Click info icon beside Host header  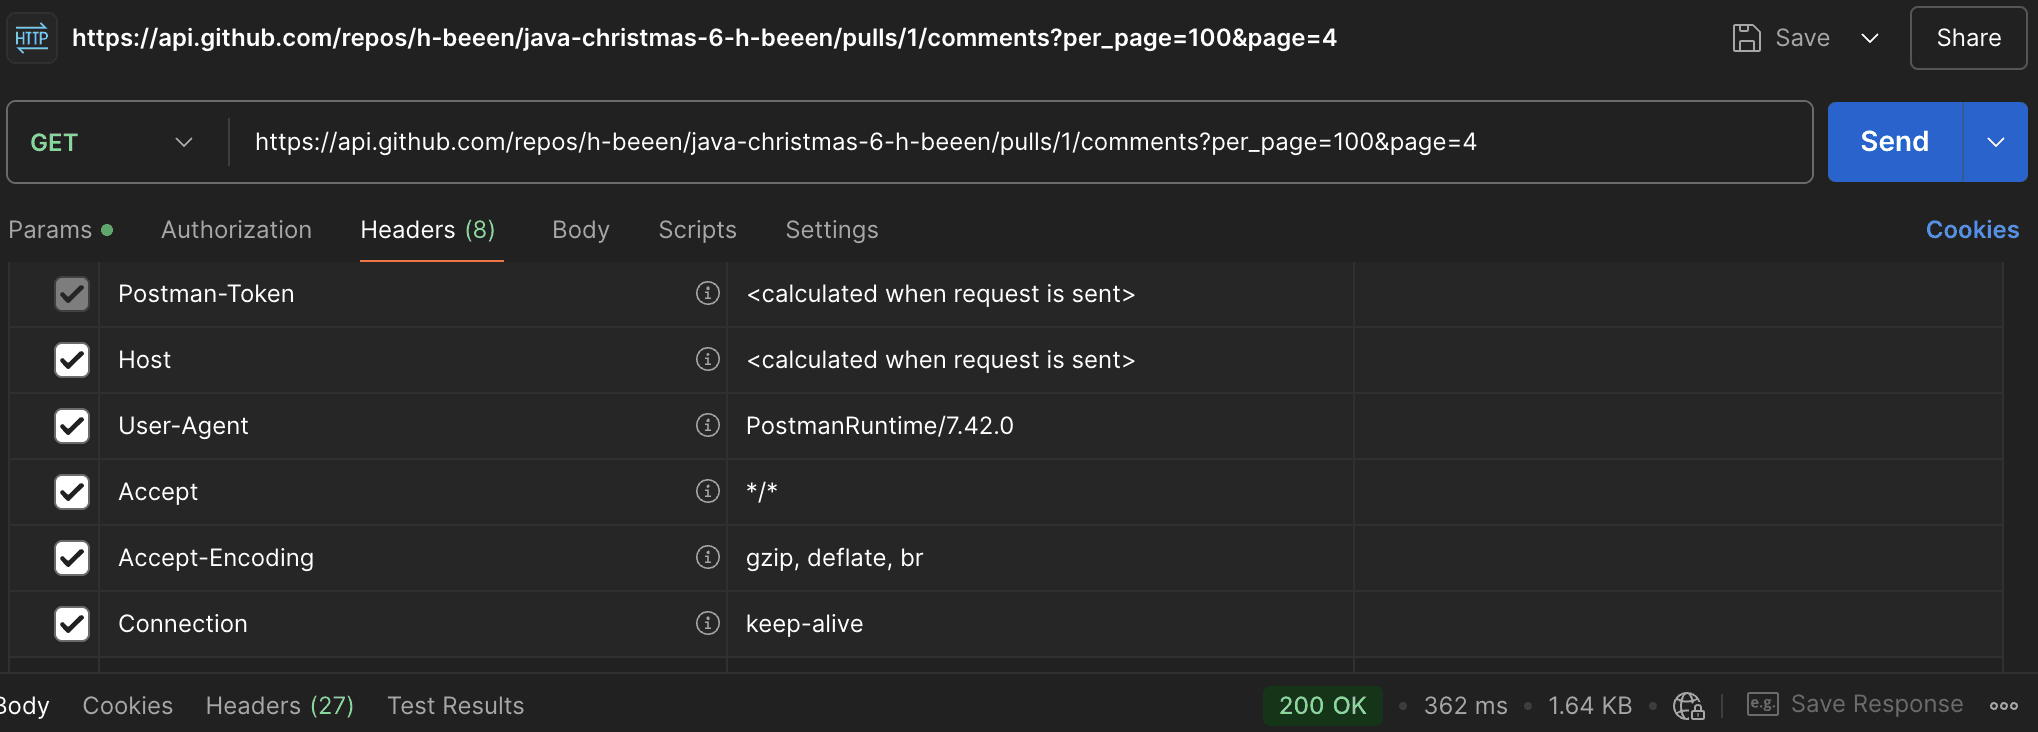pos(708,359)
